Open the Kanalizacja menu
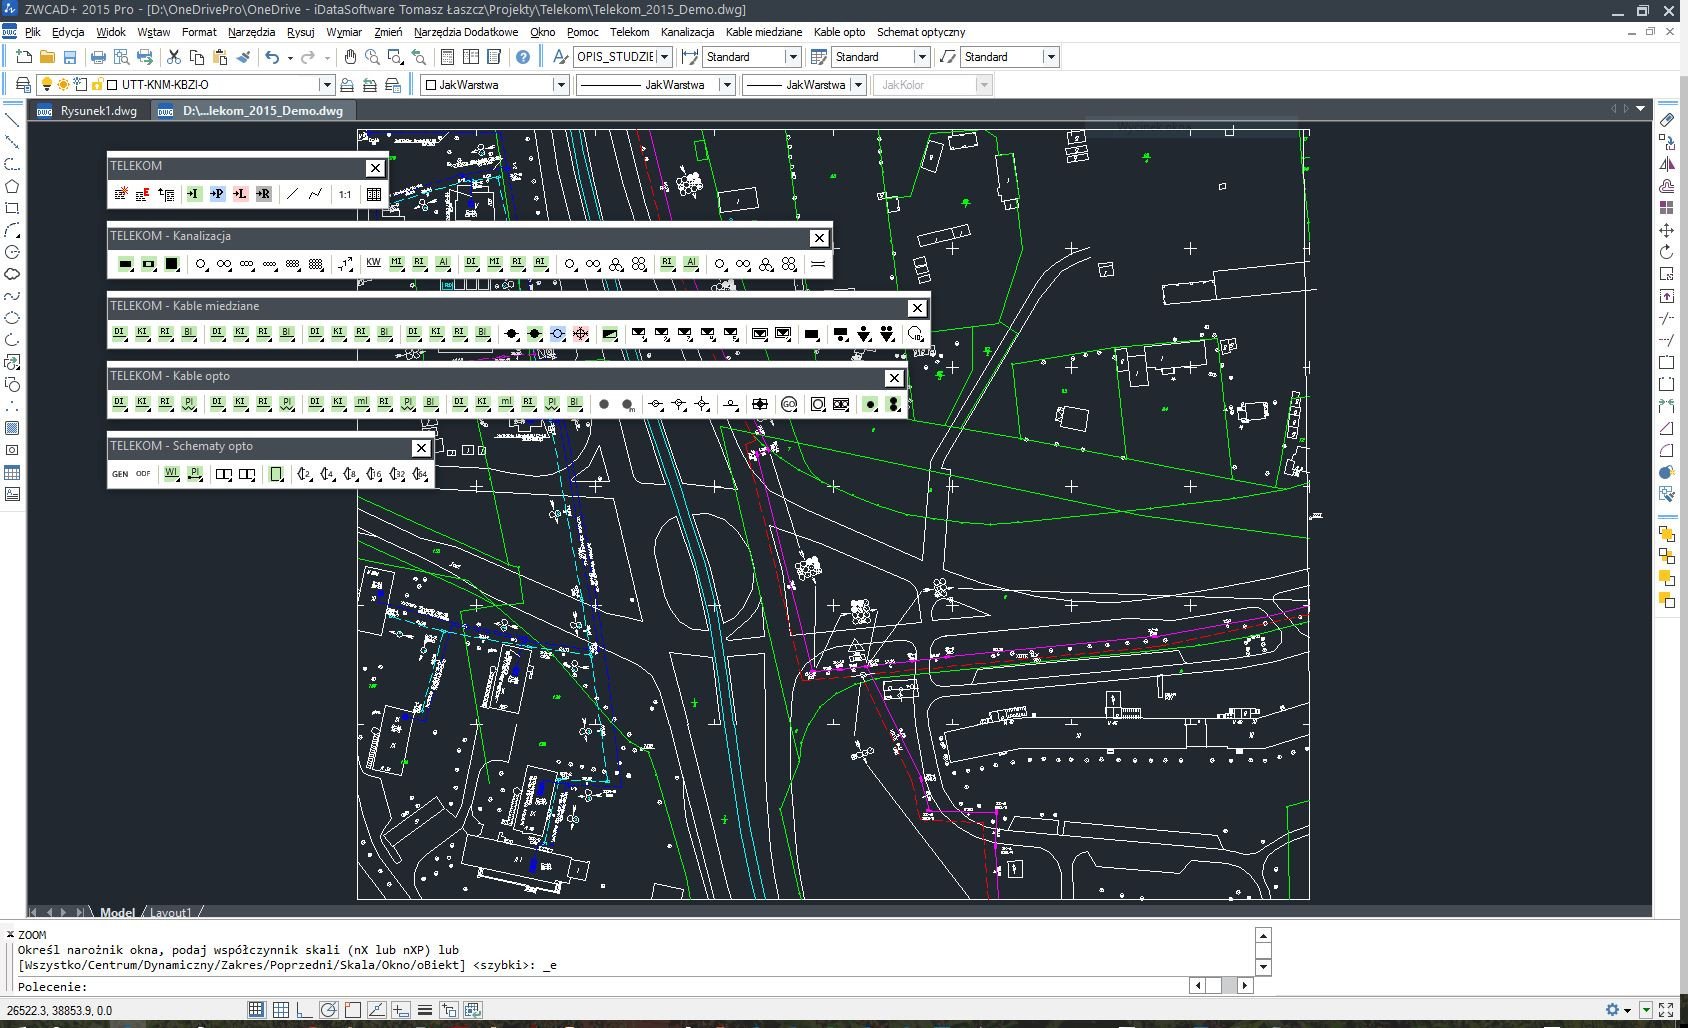1688x1028 pixels. coord(687,32)
